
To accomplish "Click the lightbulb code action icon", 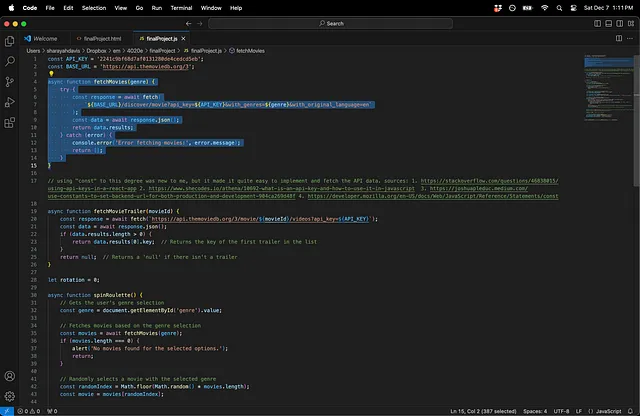I will coord(51,73).
